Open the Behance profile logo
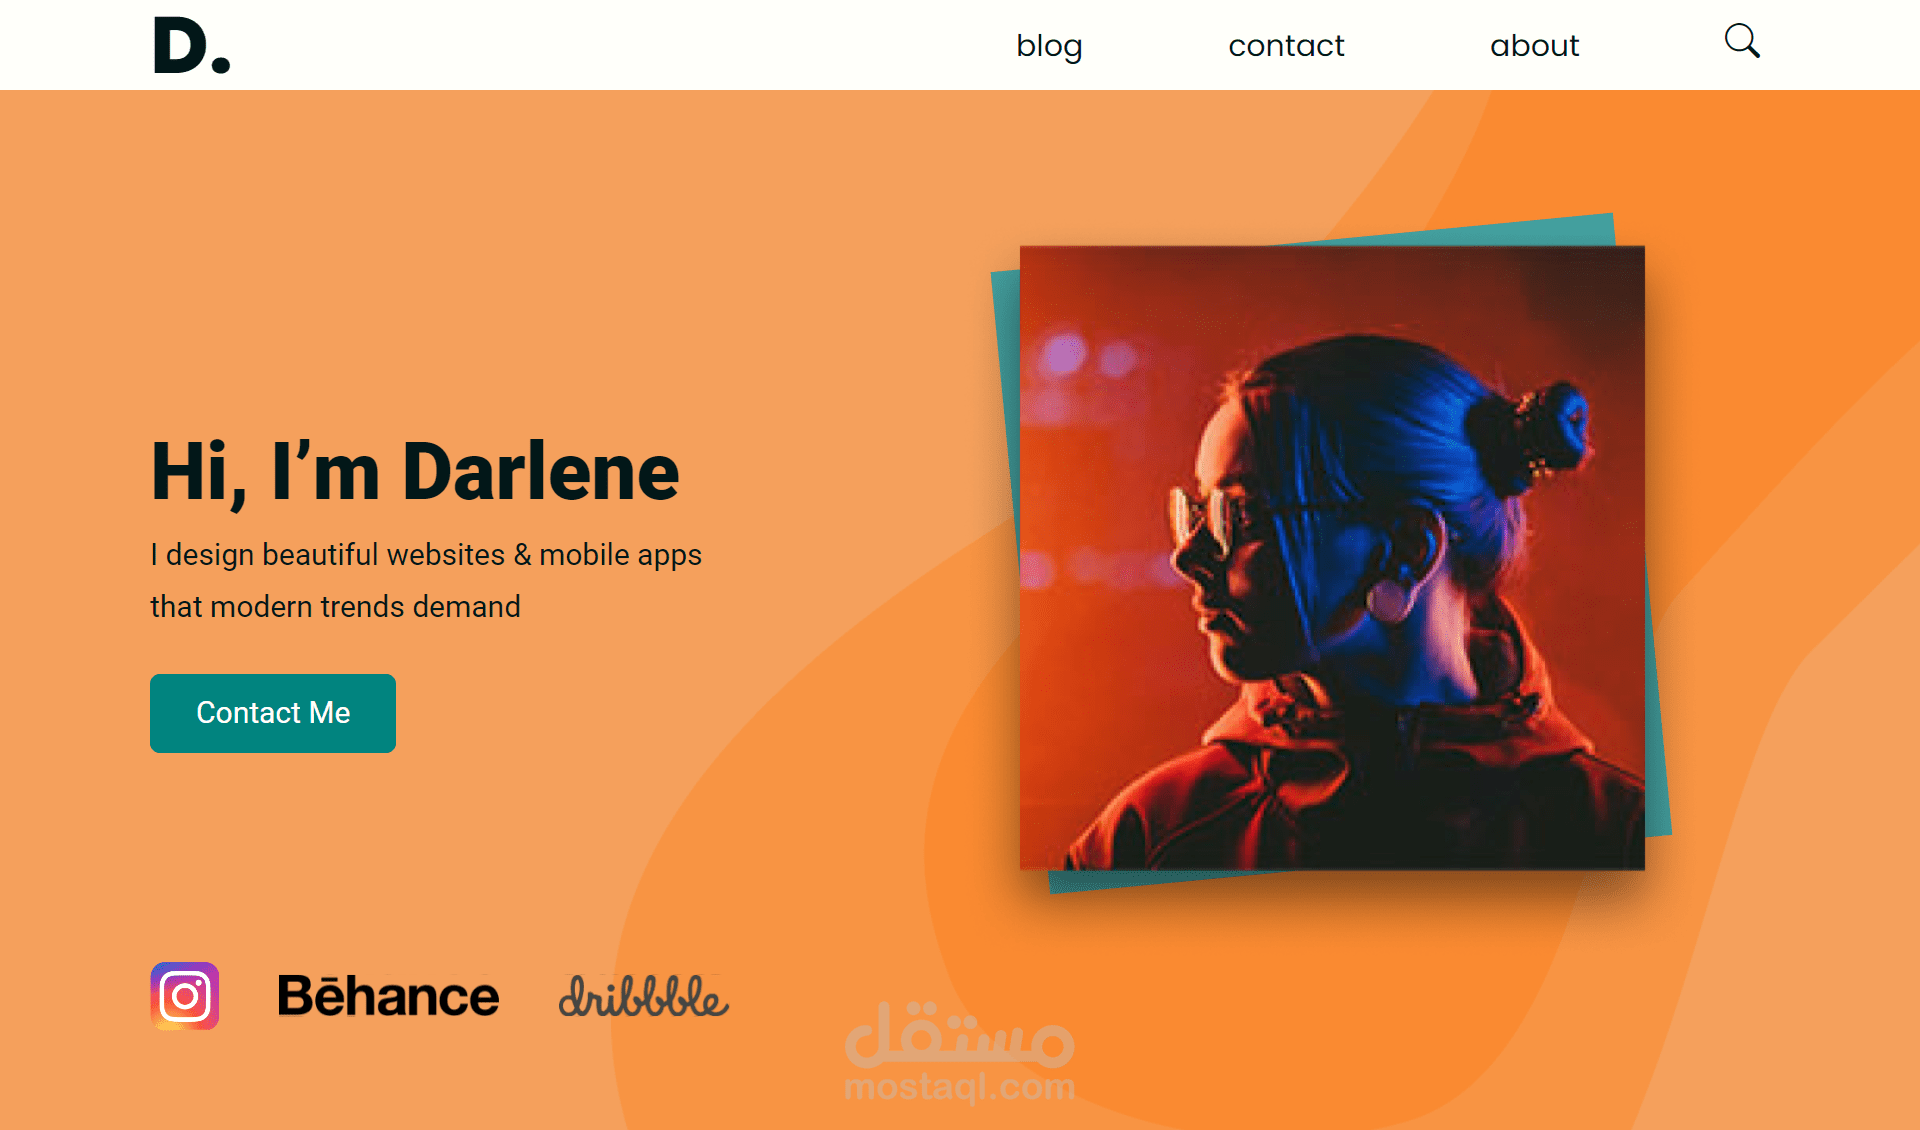1920x1130 pixels. pos(388,996)
